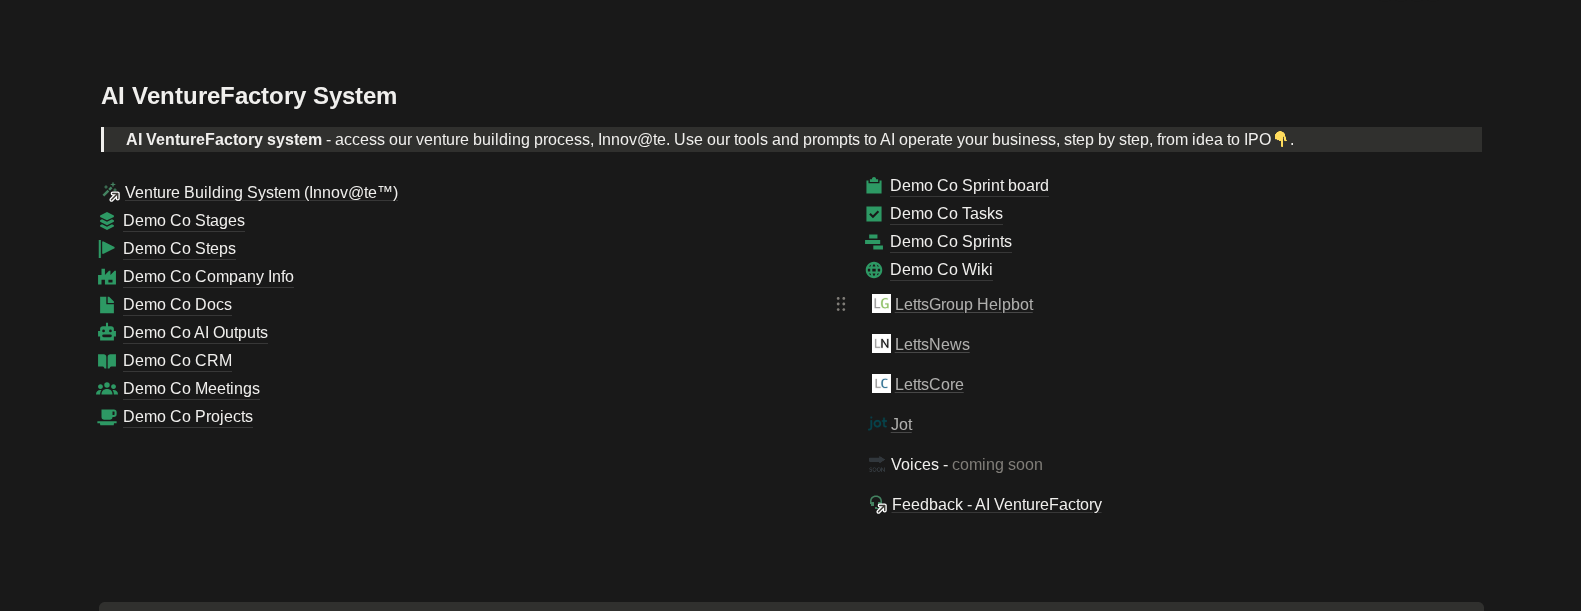Viewport: 1581px width, 611px height.
Task: Click the robot icon beside AI Outputs
Action: pyautogui.click(x=107, y=333)
